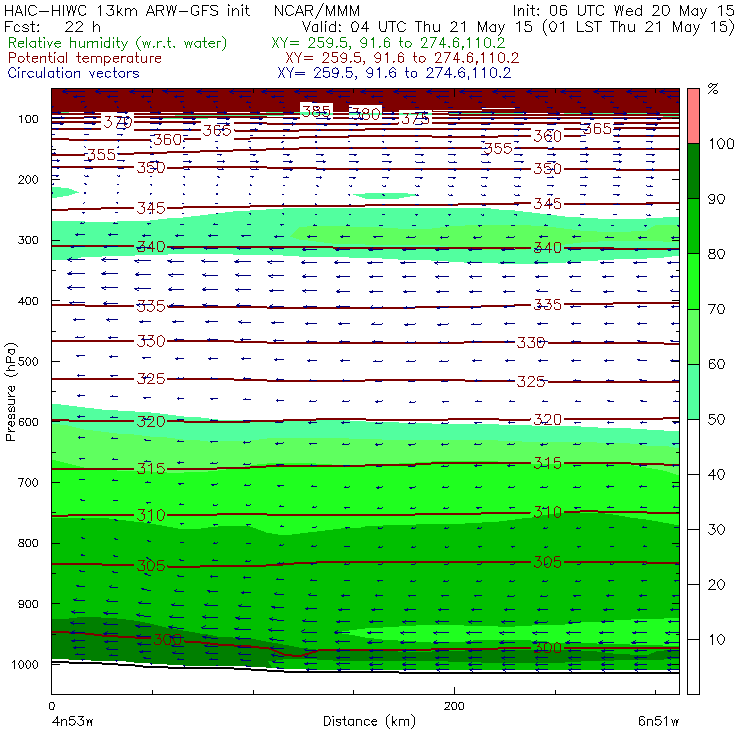This screenshot has height=740, width=740.
Task: Click the colorbar tick label '50'
Action: coord(716,420)
